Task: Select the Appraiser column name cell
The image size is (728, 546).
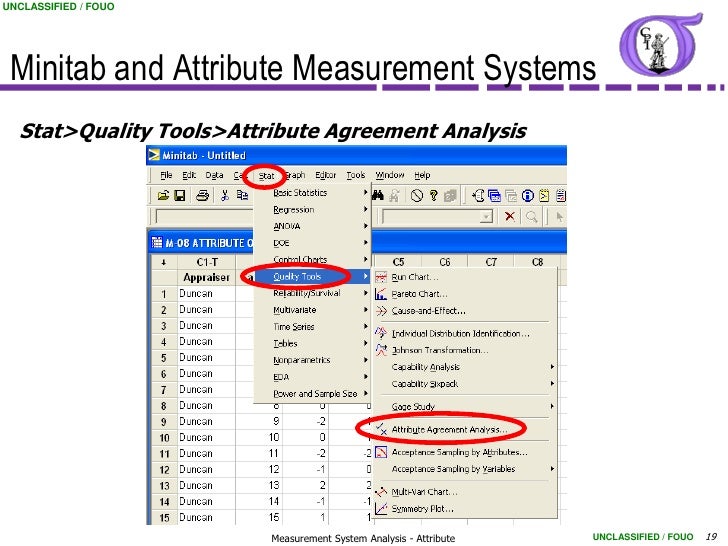Action: pos(207,277)
